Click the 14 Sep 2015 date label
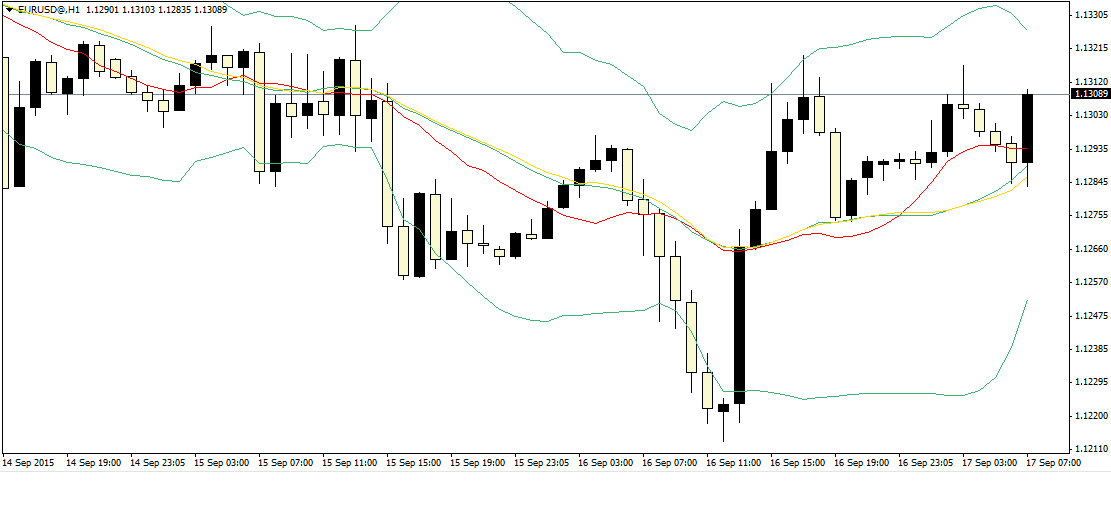Viewport: 1111px width, 530px height. point(28,464)
